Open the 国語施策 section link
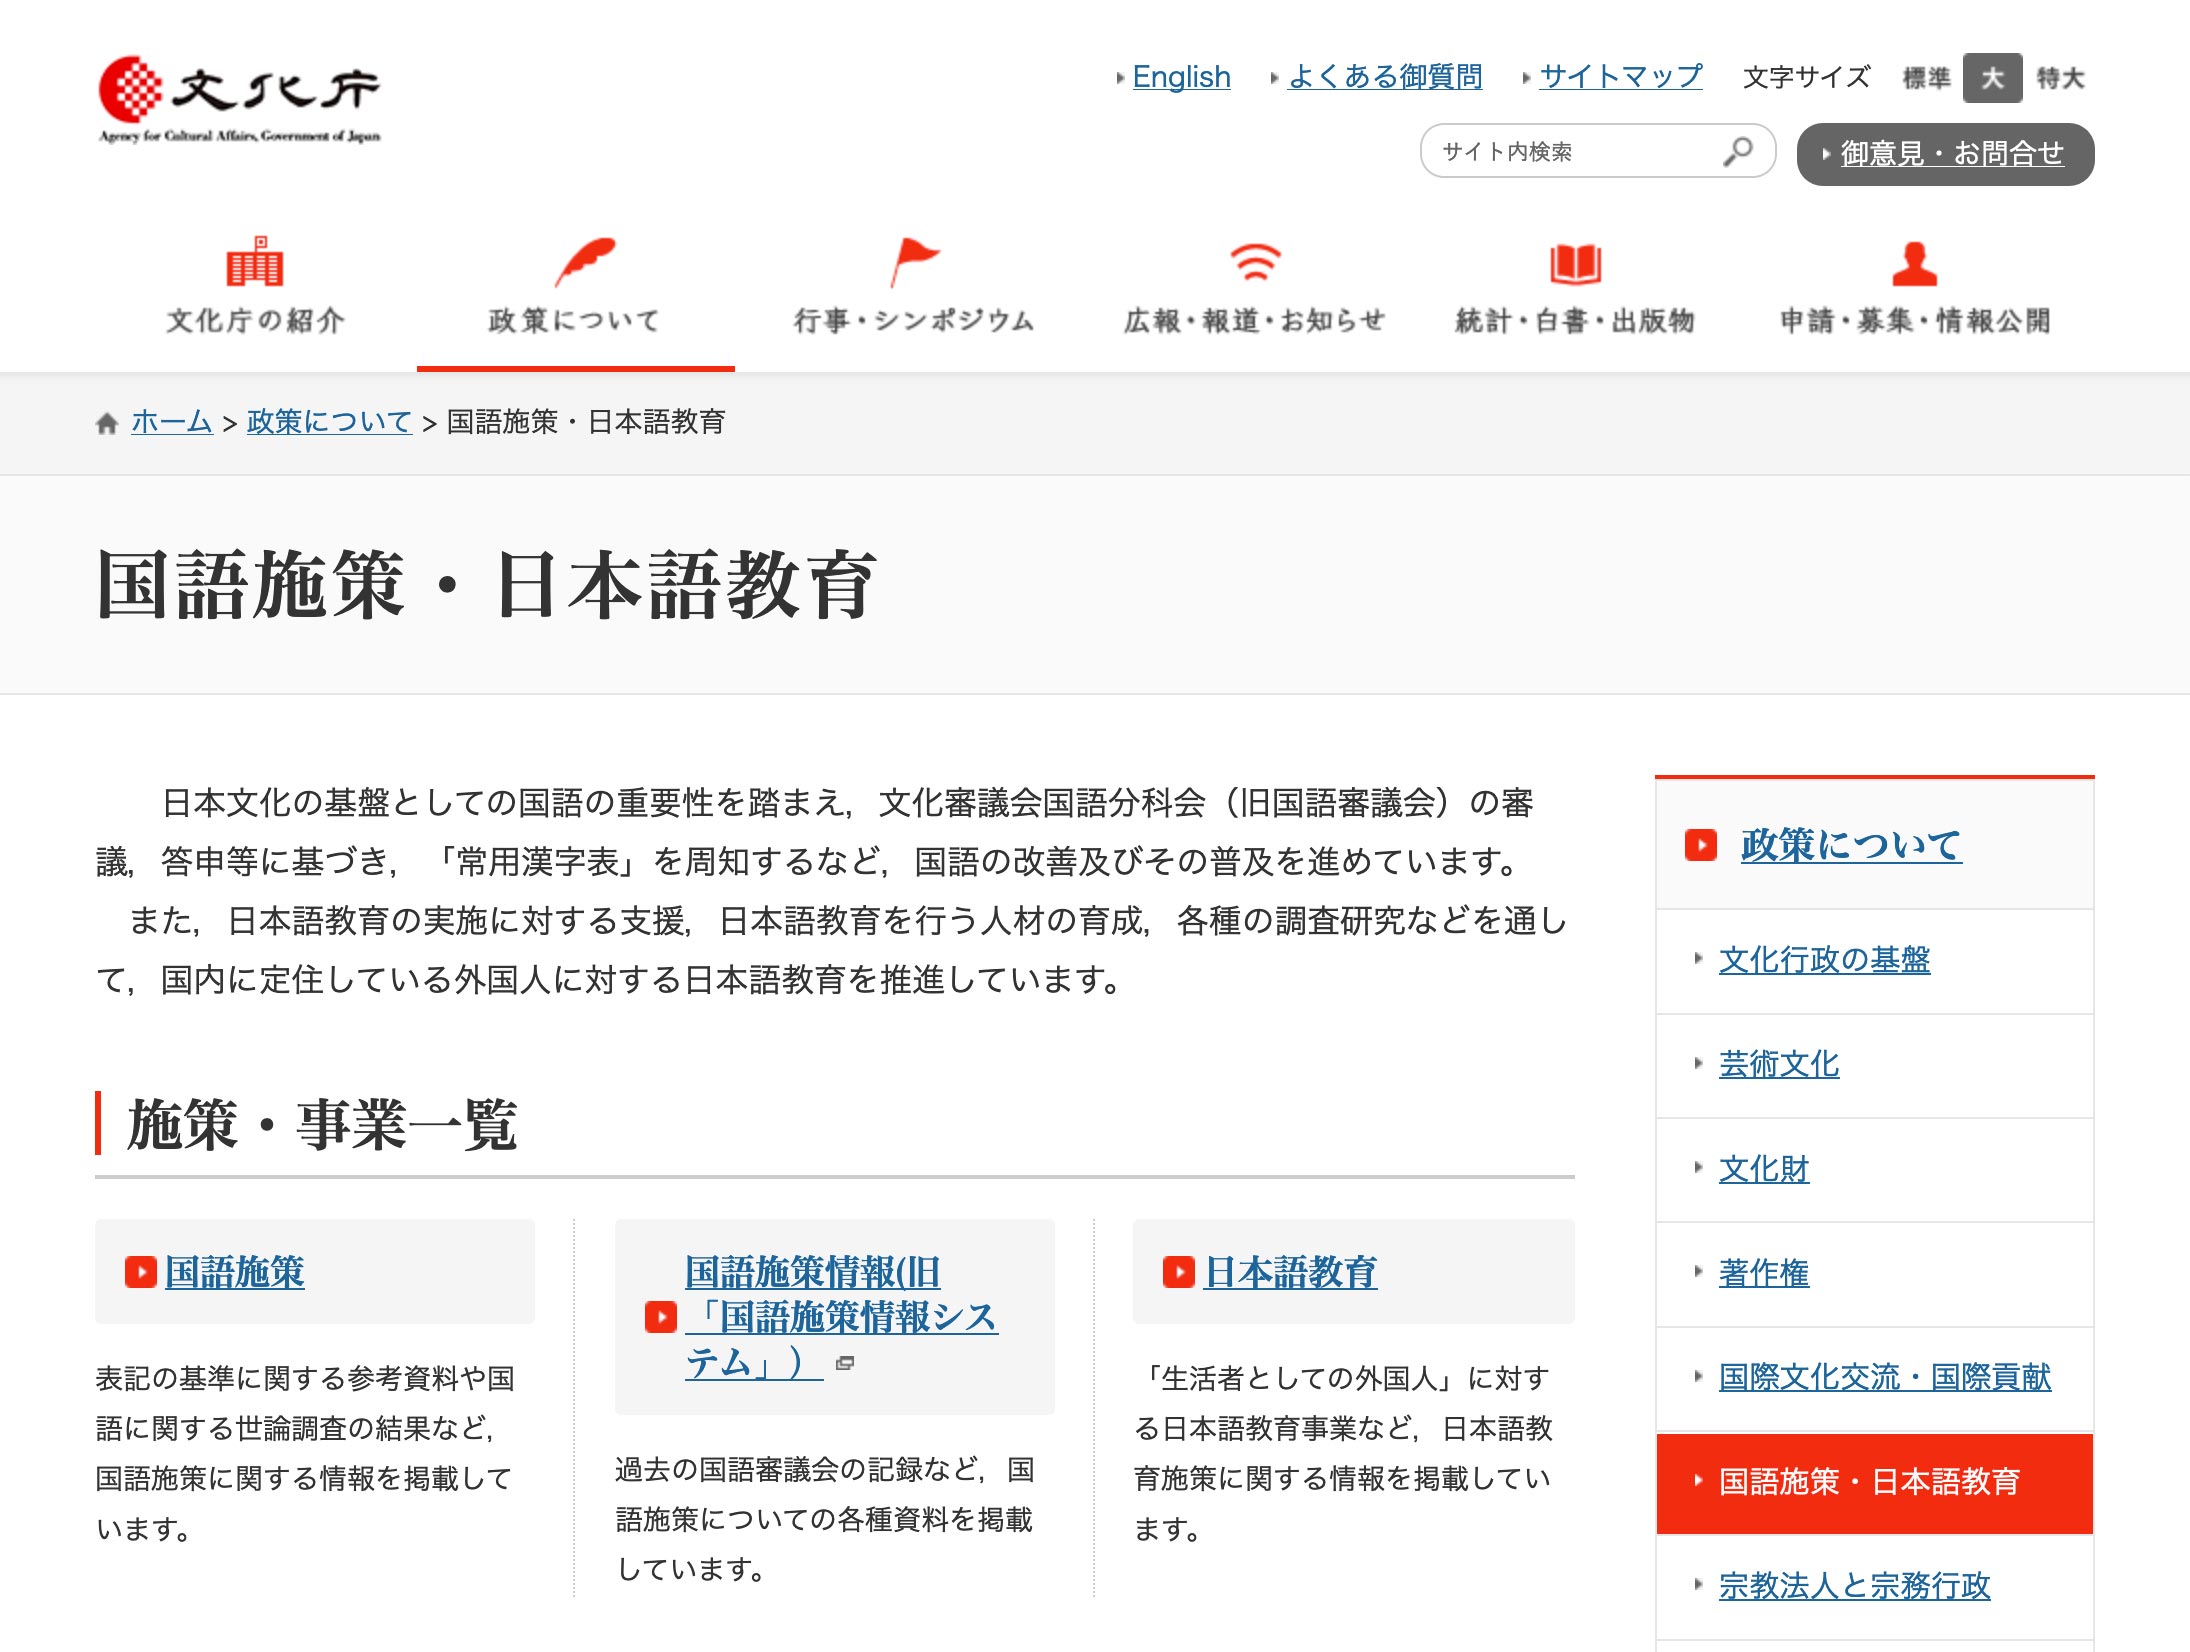This screenshot has width=2190, height=1652. 235,1272
